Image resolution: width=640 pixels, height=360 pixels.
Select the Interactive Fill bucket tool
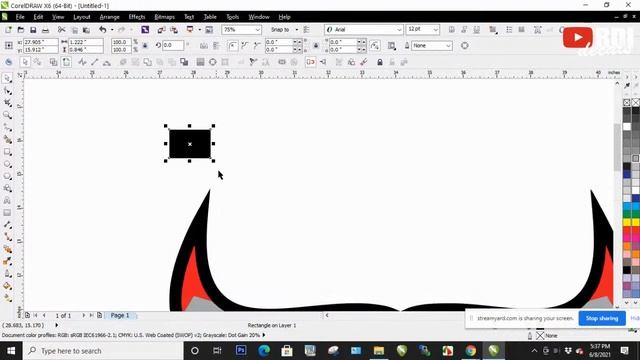[x=7, y=298]
